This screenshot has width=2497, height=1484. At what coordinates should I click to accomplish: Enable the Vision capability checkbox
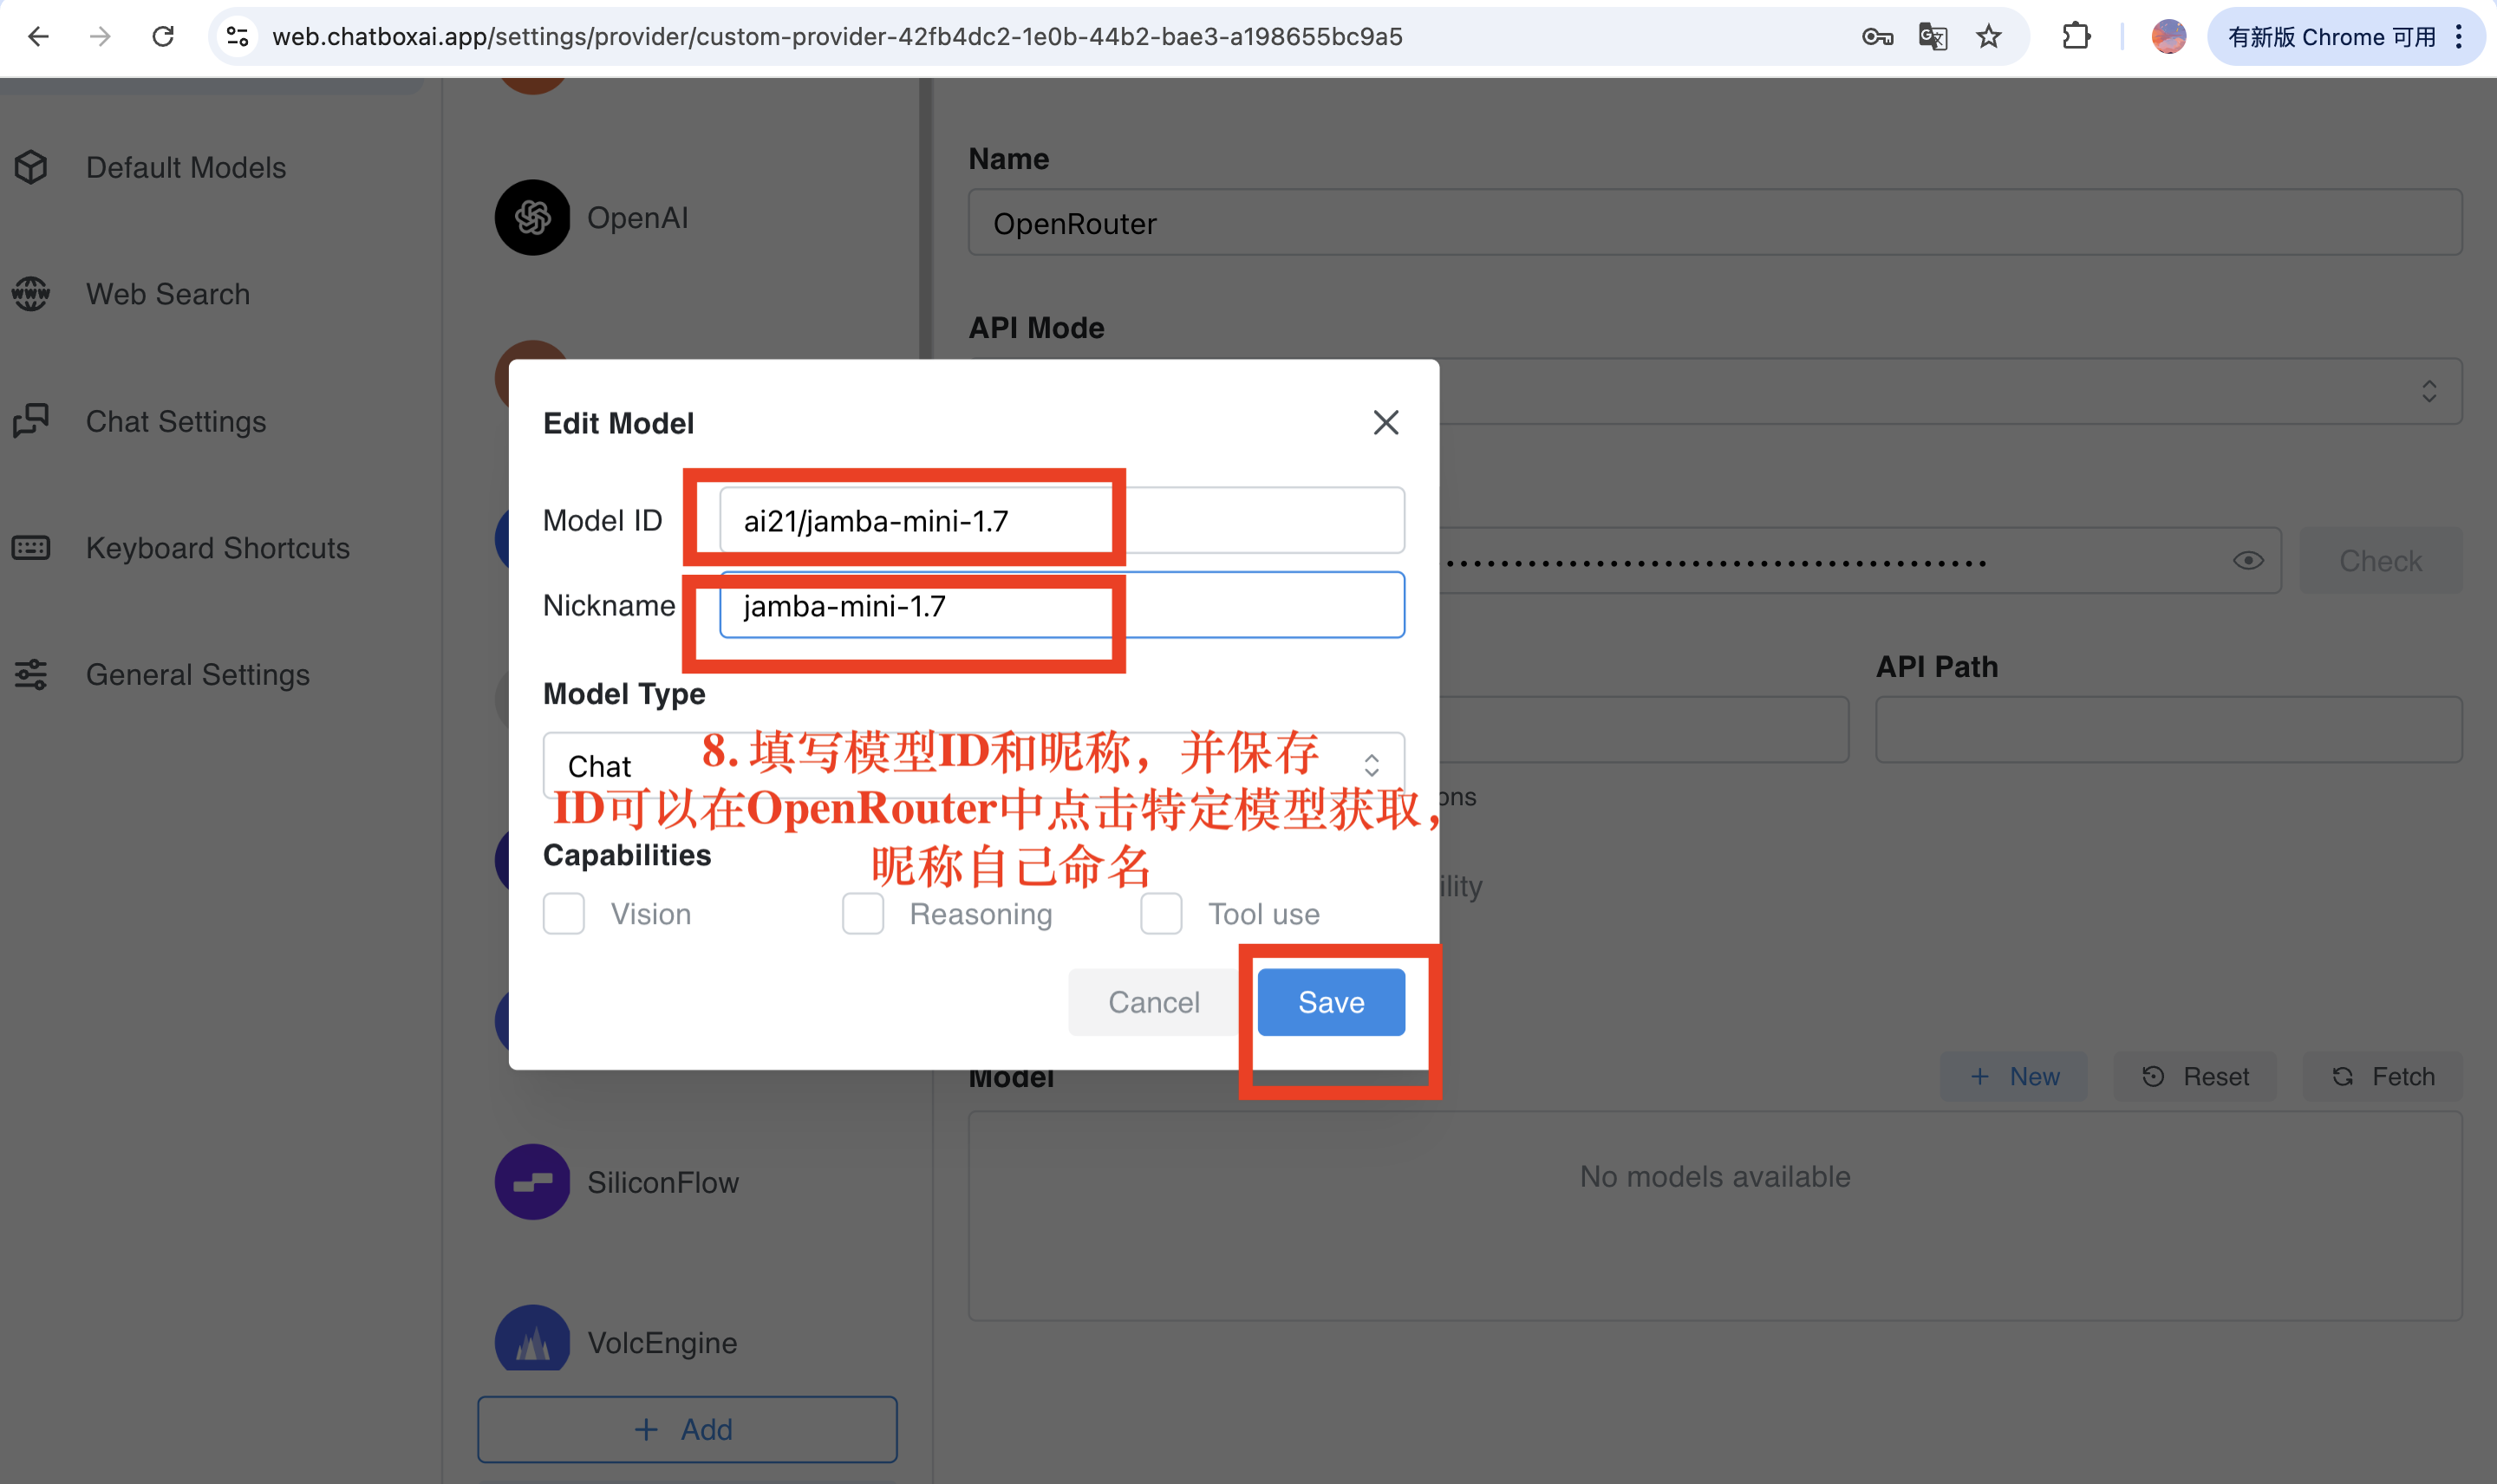[564, 913]
